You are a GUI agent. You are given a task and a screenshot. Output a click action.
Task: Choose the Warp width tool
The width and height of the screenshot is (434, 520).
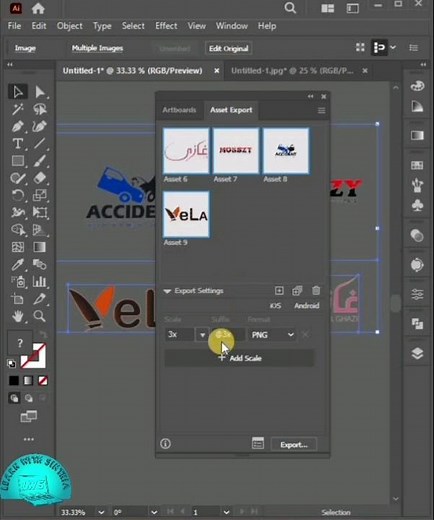(x=18, y=212)
